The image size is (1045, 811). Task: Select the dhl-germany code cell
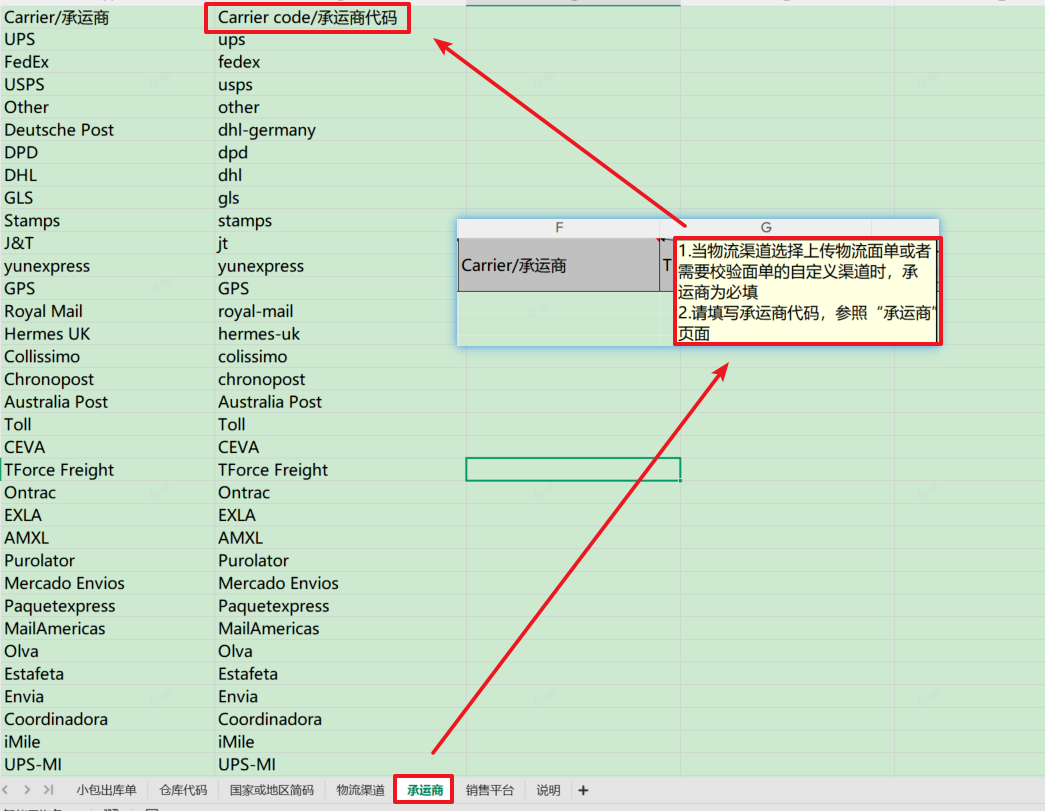tap(340, 130)
